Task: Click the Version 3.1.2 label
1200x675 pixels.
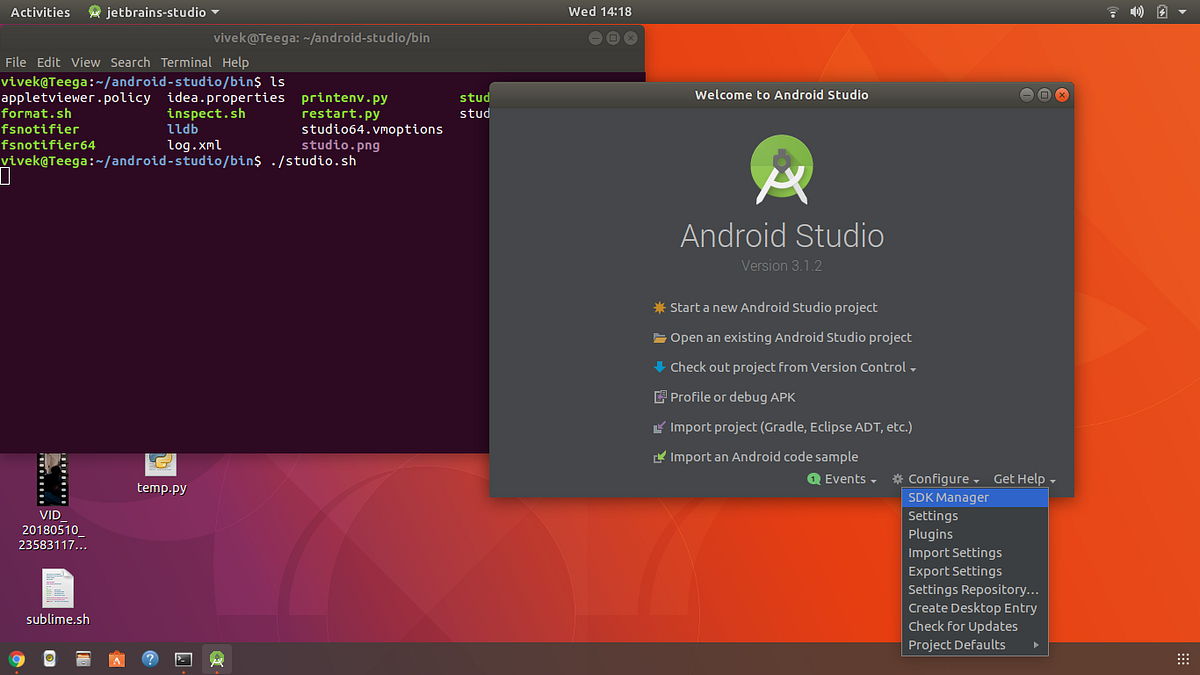Action: (782, 266)
